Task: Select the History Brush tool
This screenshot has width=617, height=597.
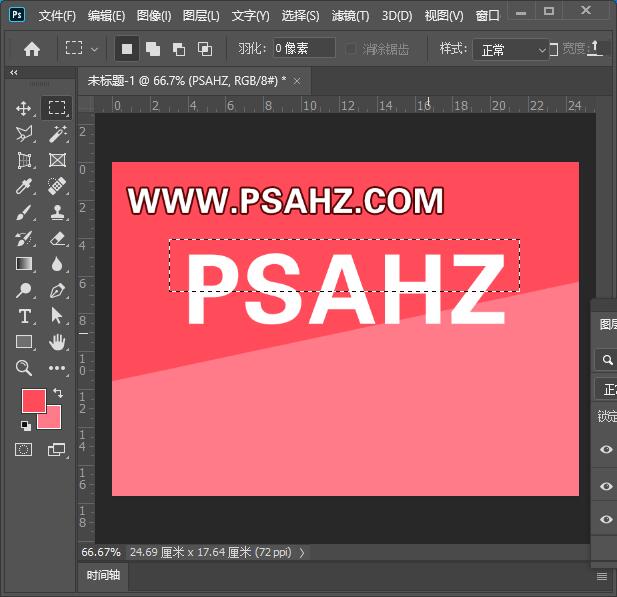Action: coord(24,238)
